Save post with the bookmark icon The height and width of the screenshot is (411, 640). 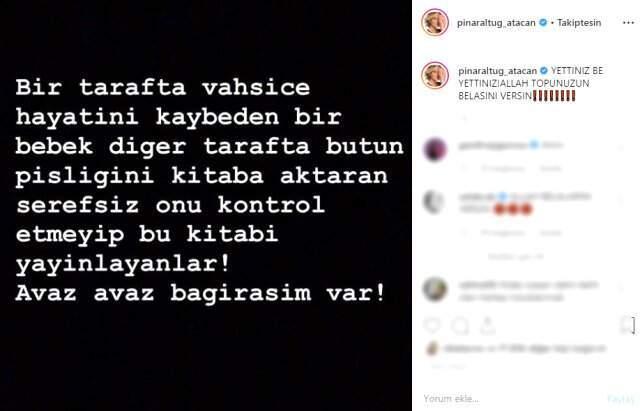pos(627,325)
